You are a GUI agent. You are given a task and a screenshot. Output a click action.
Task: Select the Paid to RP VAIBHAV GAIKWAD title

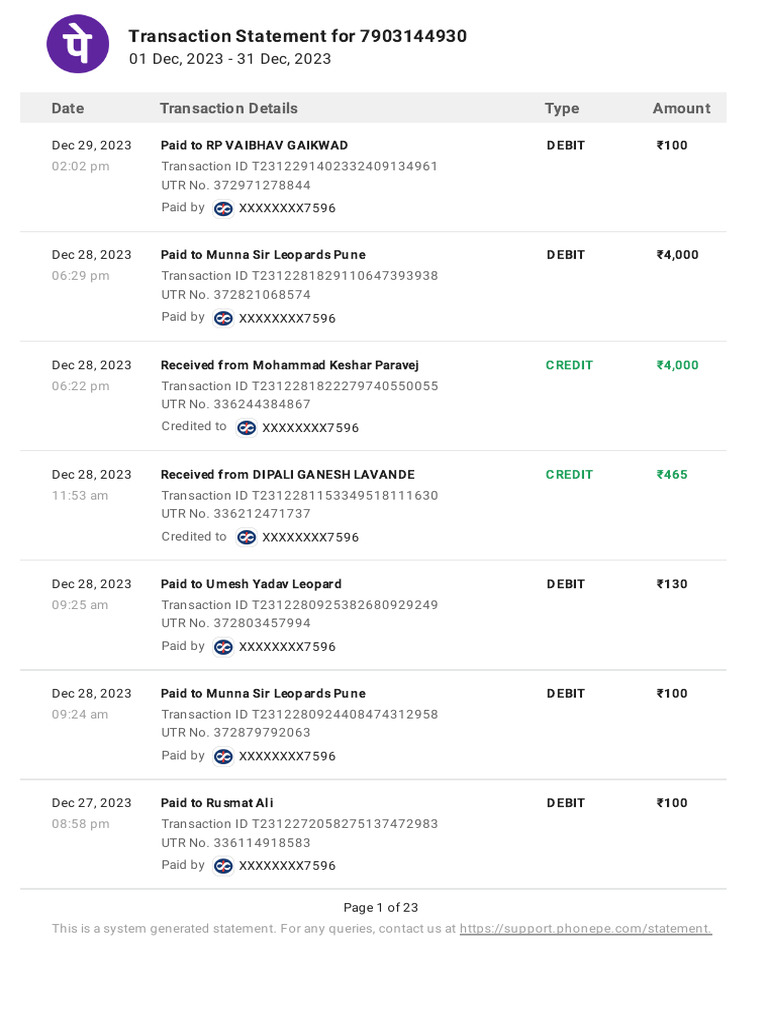[x=254, y=146]
